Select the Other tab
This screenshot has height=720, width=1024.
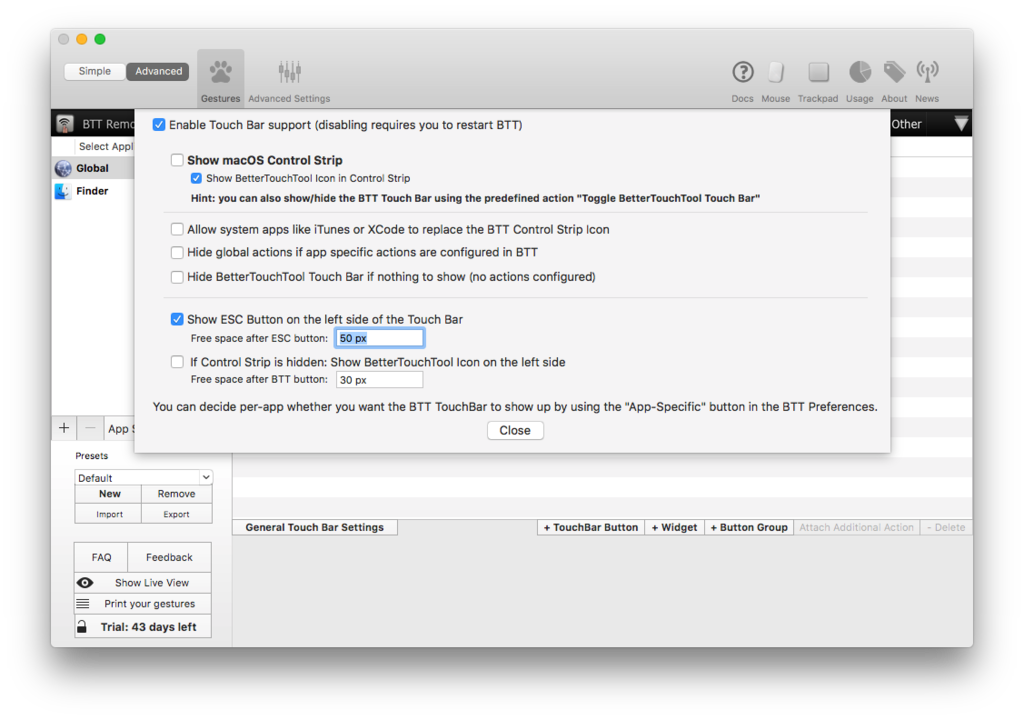906,124
